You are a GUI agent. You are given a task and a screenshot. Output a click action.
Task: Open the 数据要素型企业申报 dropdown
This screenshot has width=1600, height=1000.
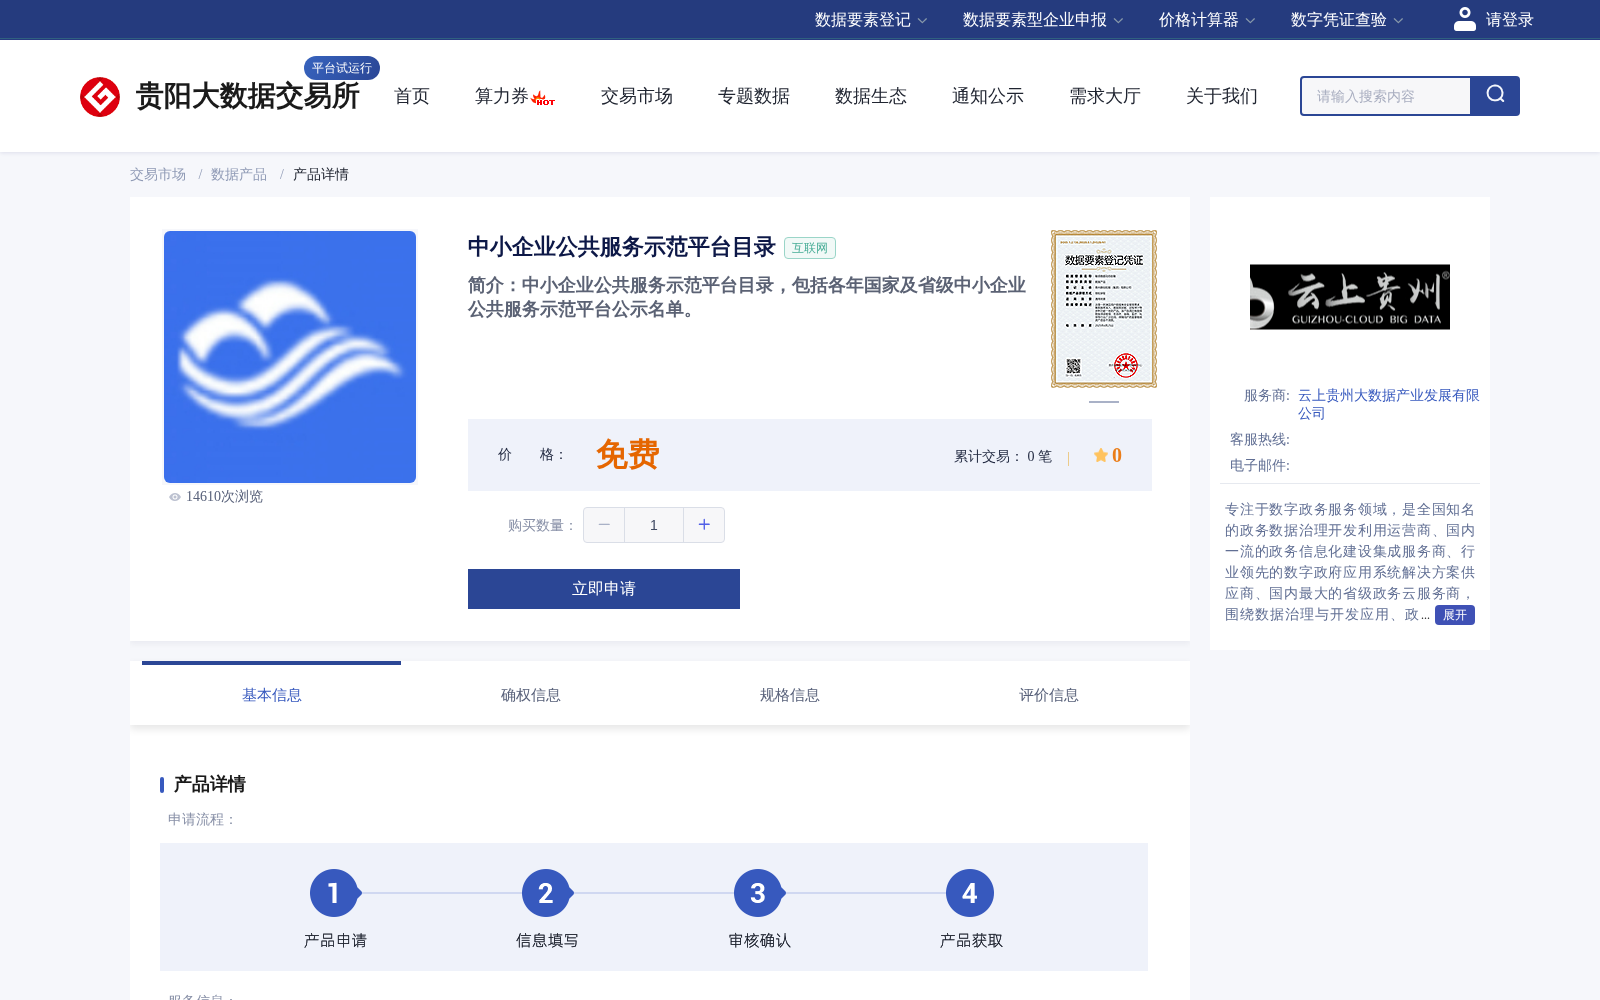point(1043,20)
